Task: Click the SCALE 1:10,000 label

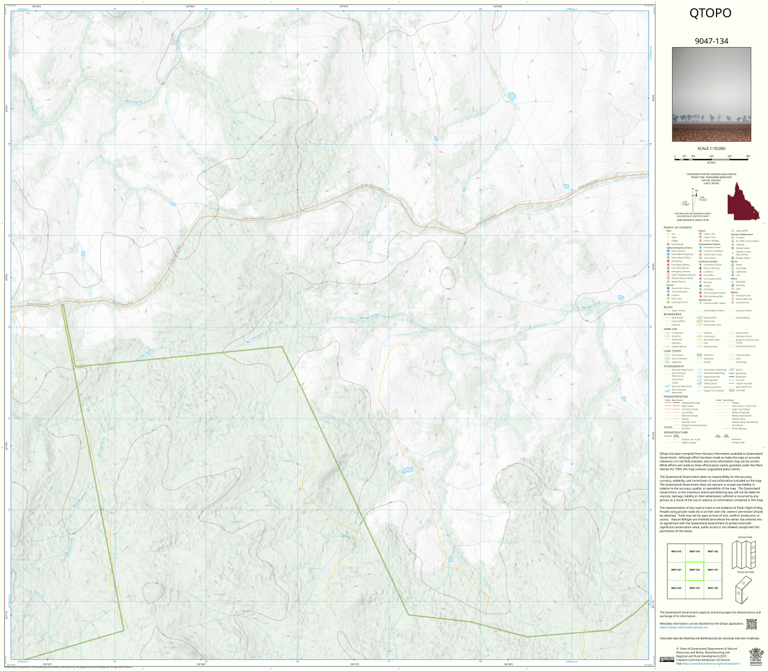Action: click(x=711, y=148)
